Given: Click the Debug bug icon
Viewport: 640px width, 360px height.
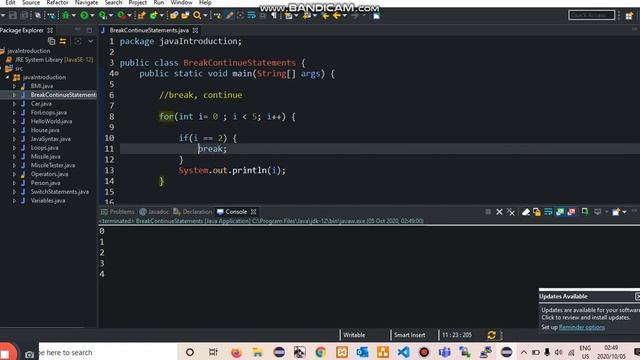Looking at the screenshot, I should click(65, 16).
